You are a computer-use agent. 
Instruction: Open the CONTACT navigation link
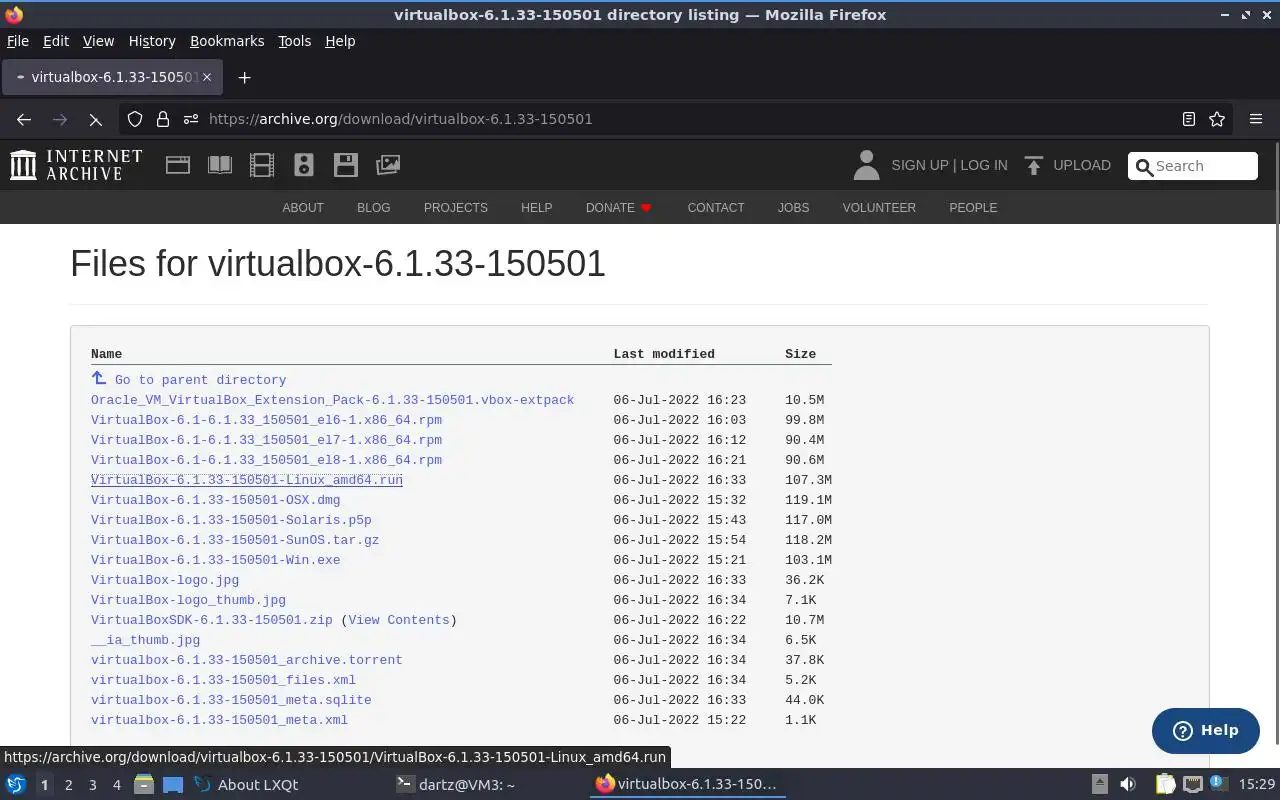click(x=716, y=208)
